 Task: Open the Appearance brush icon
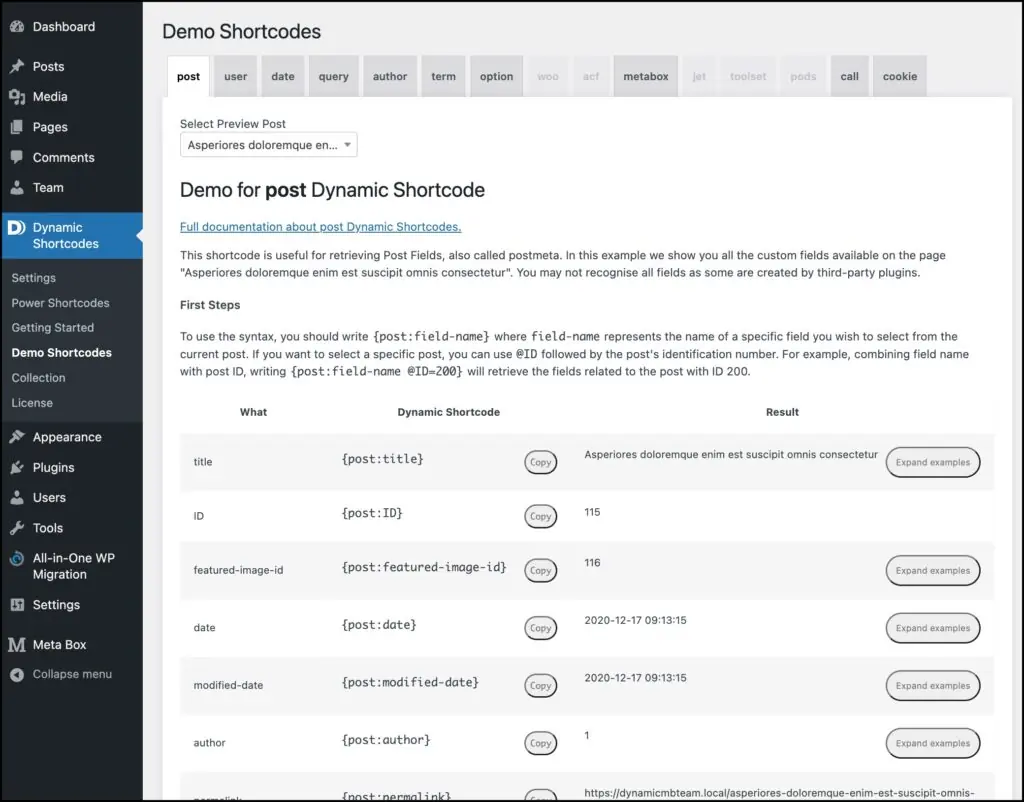point(16,437)
